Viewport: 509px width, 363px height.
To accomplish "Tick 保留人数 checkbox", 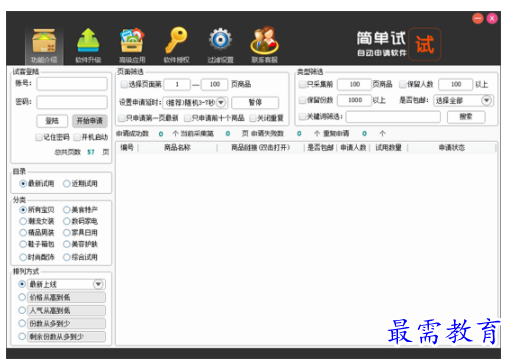I will (x=403, y=84).
